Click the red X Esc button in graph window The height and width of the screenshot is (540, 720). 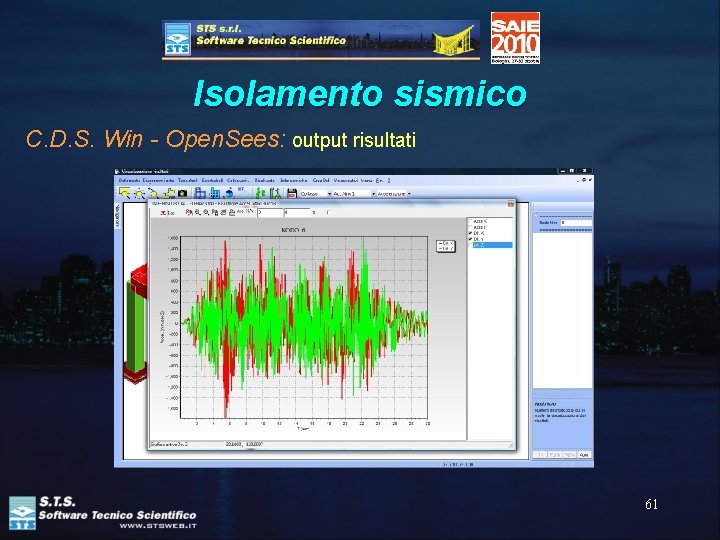[x=167, y=213]
